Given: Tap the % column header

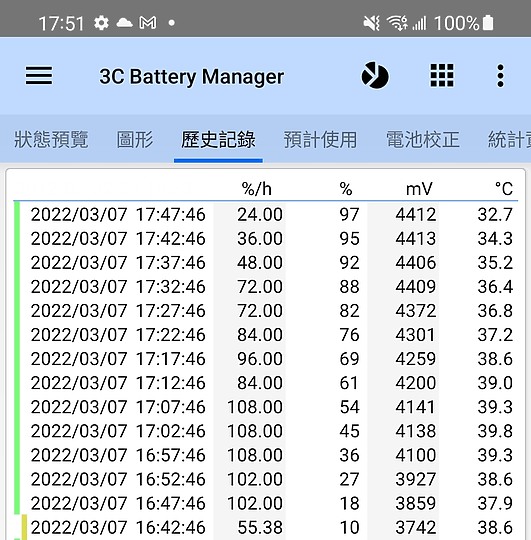Looking at the screenshot, I should click(346, 189).
